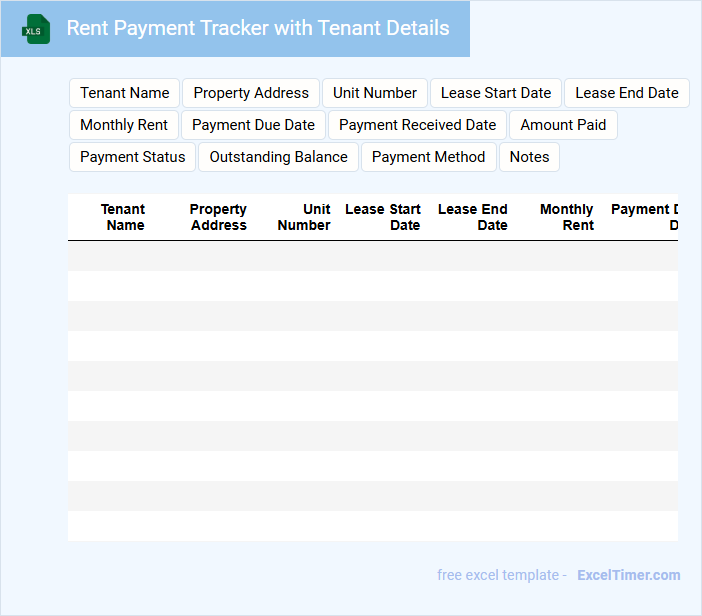Select the Payment Due Date tag

click(253, 125)
